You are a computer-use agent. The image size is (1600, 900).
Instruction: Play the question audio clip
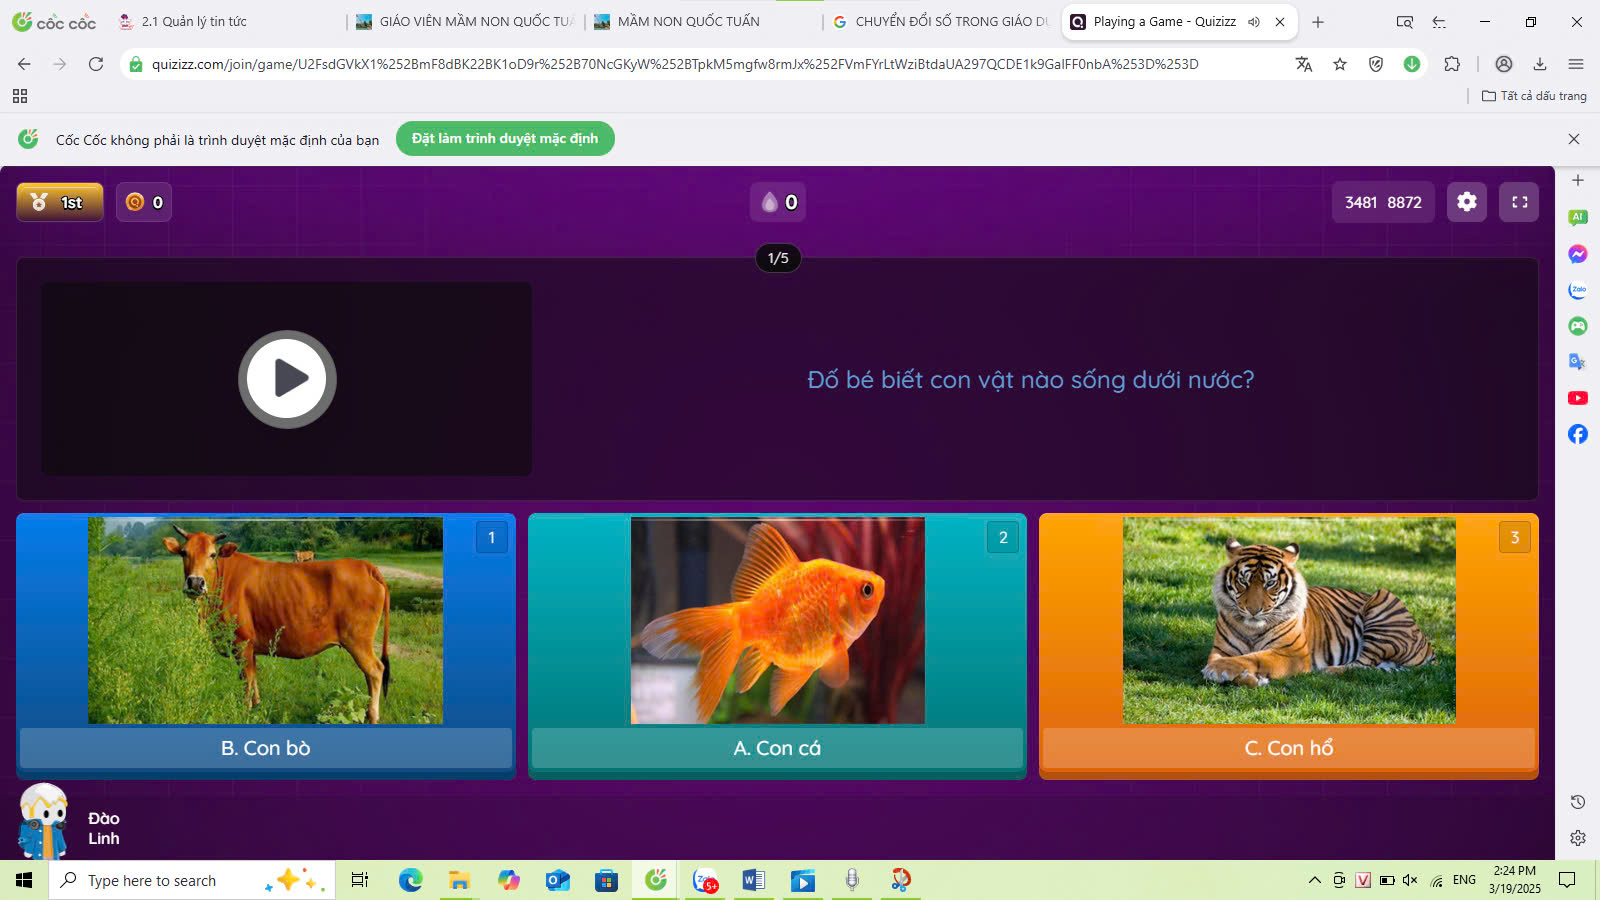(287, 379)
